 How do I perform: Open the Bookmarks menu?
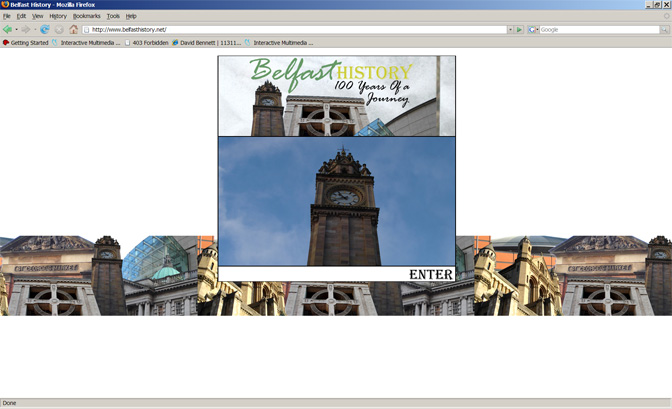[x=87, y=16]
